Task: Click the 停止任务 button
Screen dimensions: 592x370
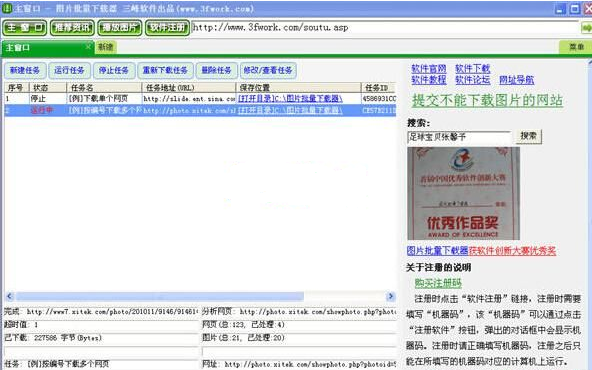Action: click(x=114, y=70)
